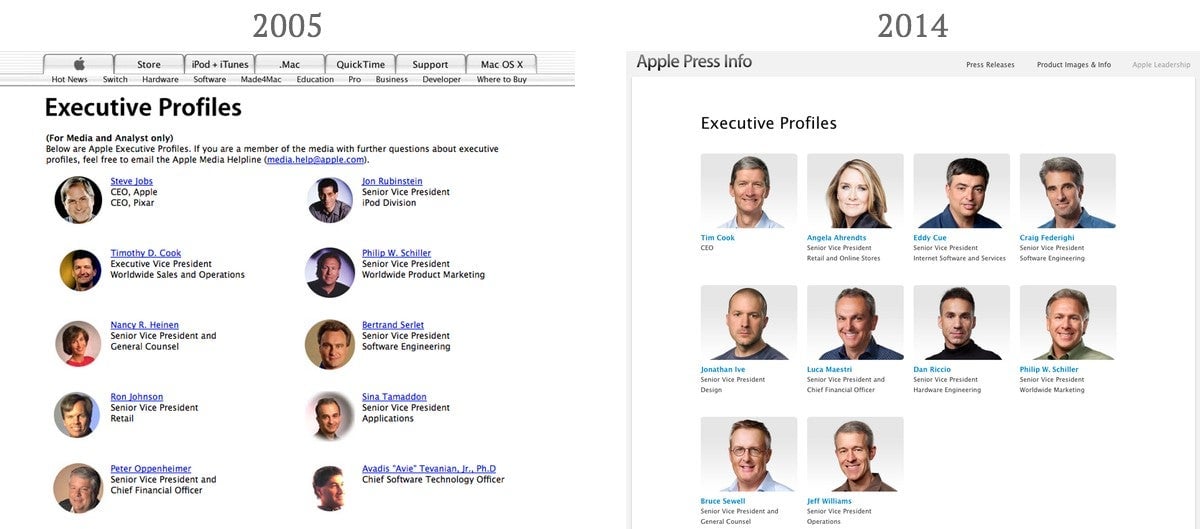1200x529 pixels.
Task: Open the iPod + iTunes tab
Action: point(220,64)
